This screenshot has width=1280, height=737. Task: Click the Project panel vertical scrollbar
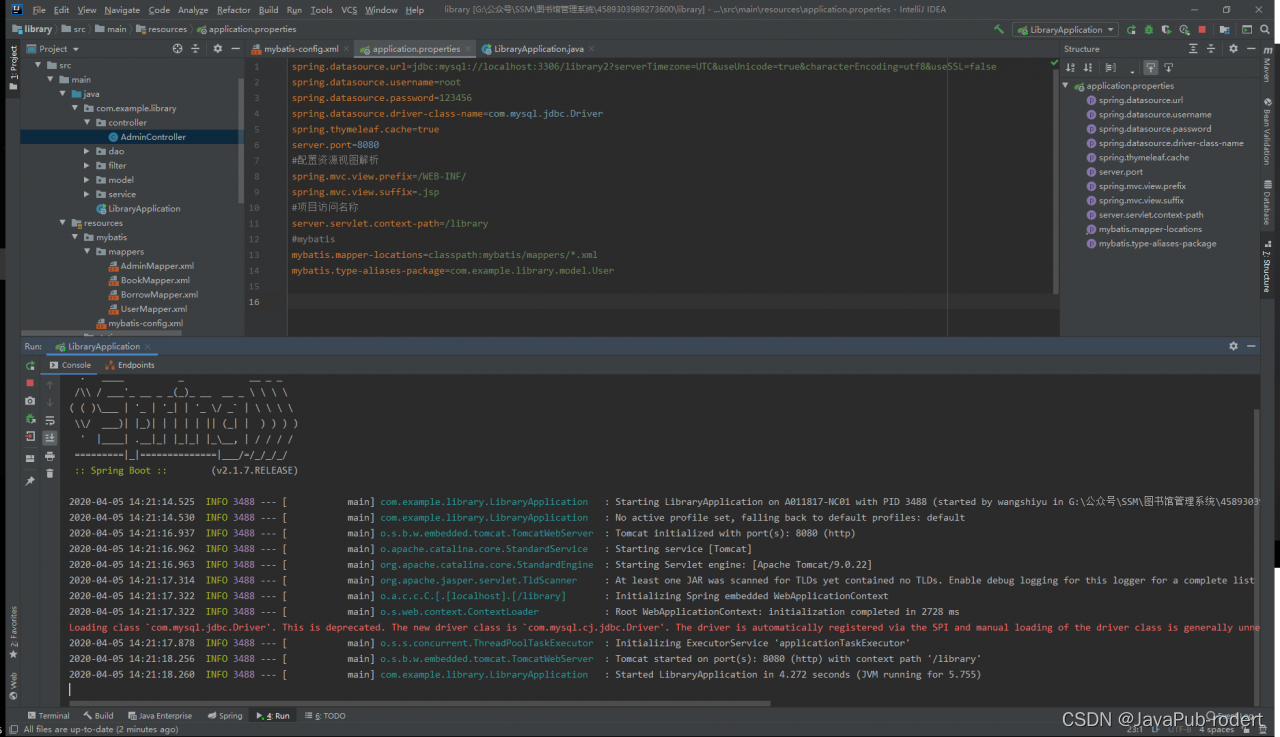coord(241,140)
